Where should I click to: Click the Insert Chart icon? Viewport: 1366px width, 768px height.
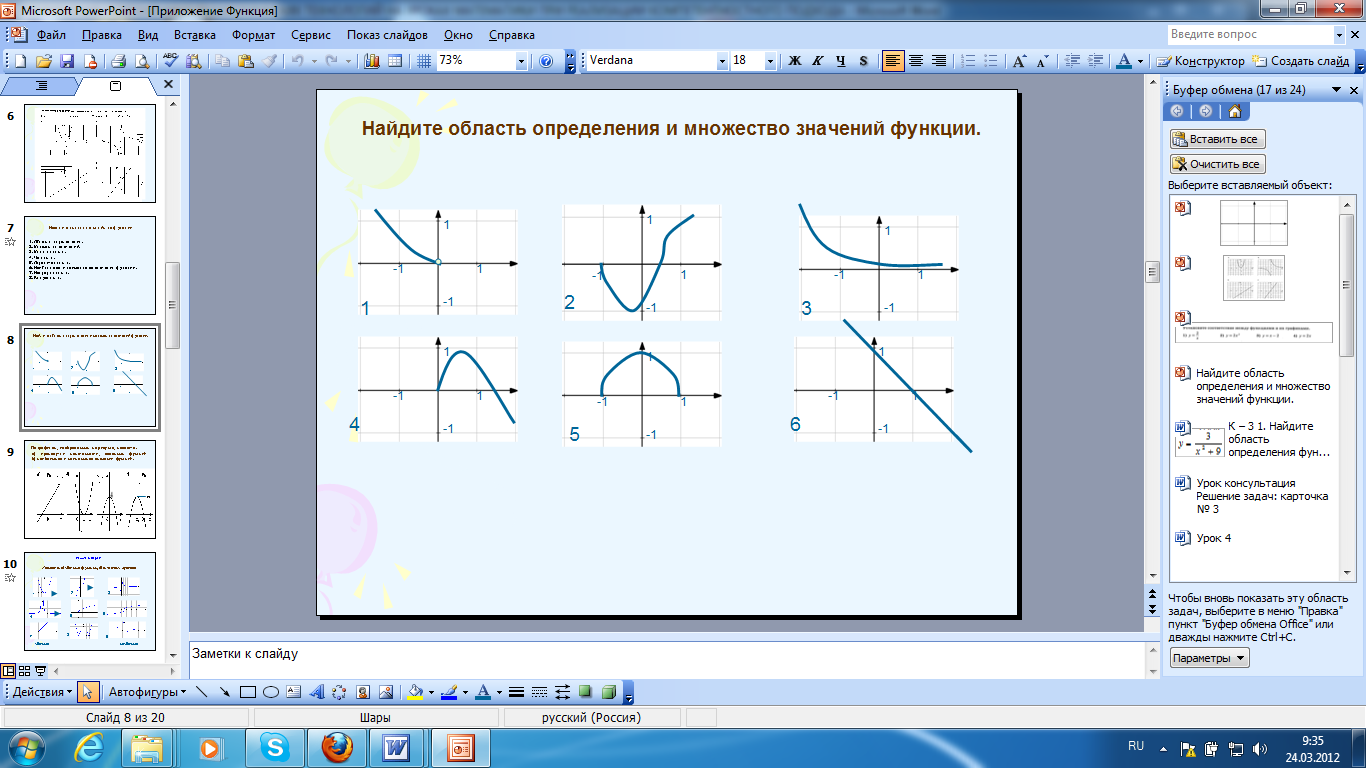pos(373,61)
